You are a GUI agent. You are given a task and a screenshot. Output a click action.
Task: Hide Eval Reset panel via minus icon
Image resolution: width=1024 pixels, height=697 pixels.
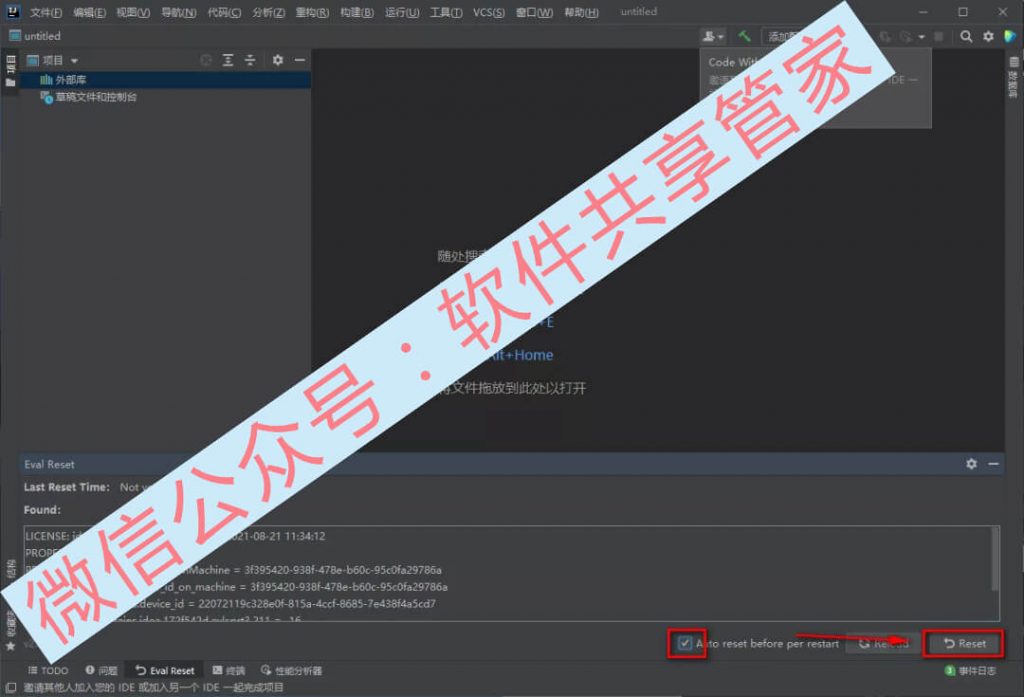pos(993,463)
